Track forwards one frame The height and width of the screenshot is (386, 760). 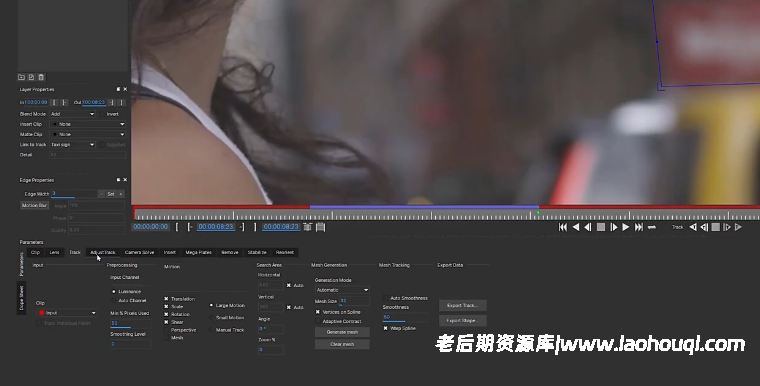(x=727, y=227)
